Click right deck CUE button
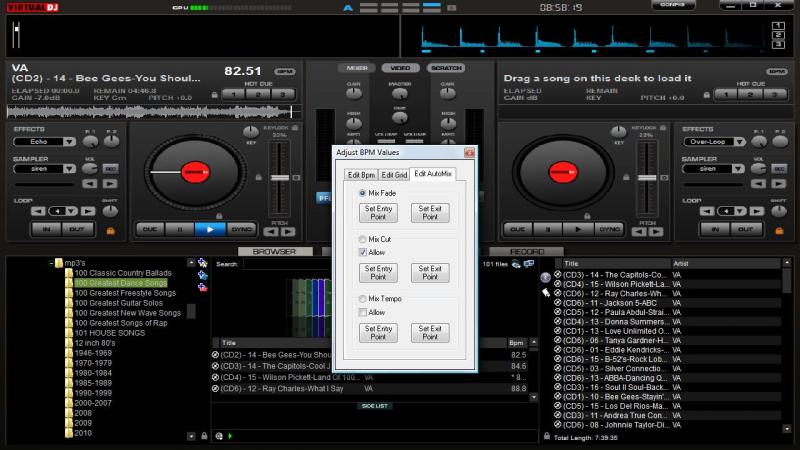Viewport: 800px width, 450px height. click(x=517, y=230)
